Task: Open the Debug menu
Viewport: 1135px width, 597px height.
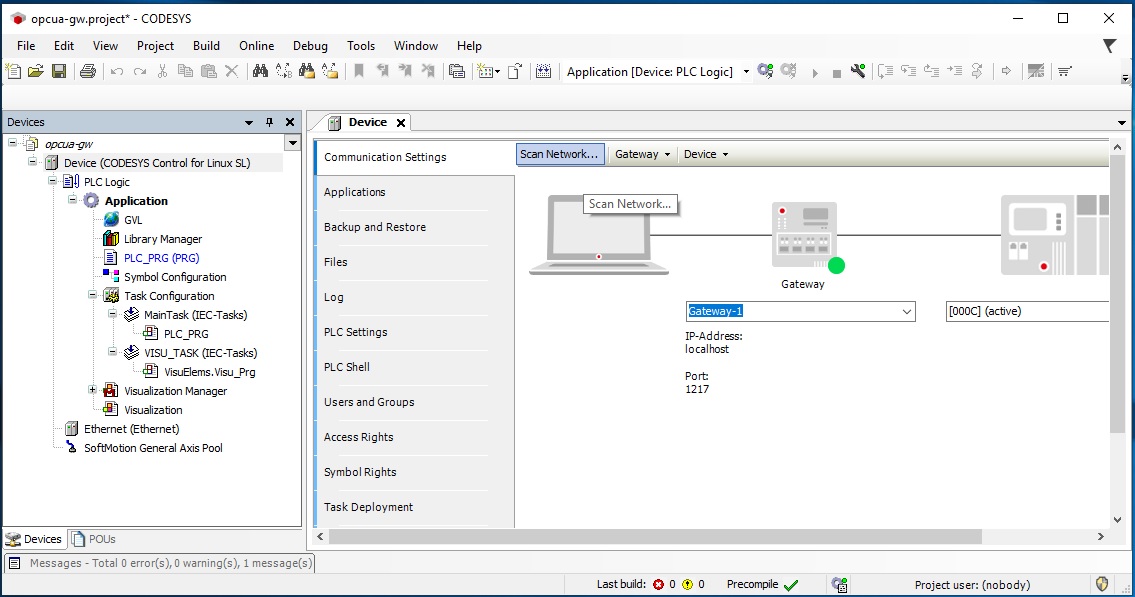Action: pyautogui.click(x=311, y=46)
